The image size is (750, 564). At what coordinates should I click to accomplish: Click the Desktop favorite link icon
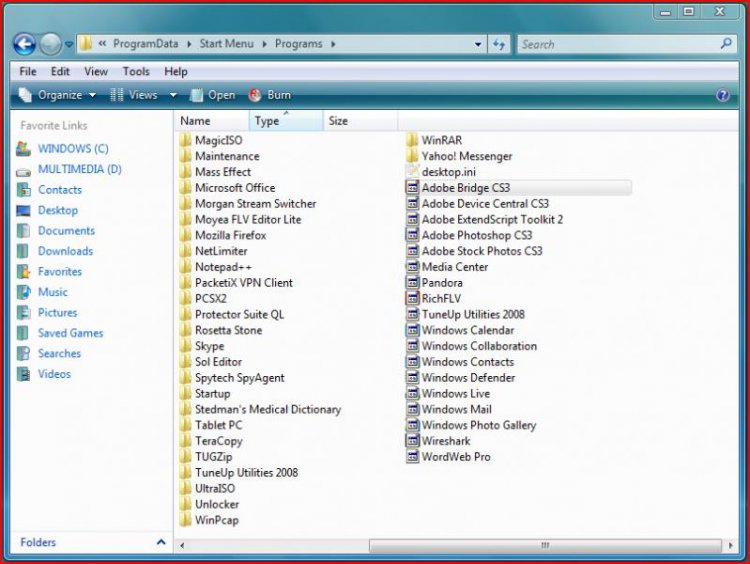[x=23, y=210]
